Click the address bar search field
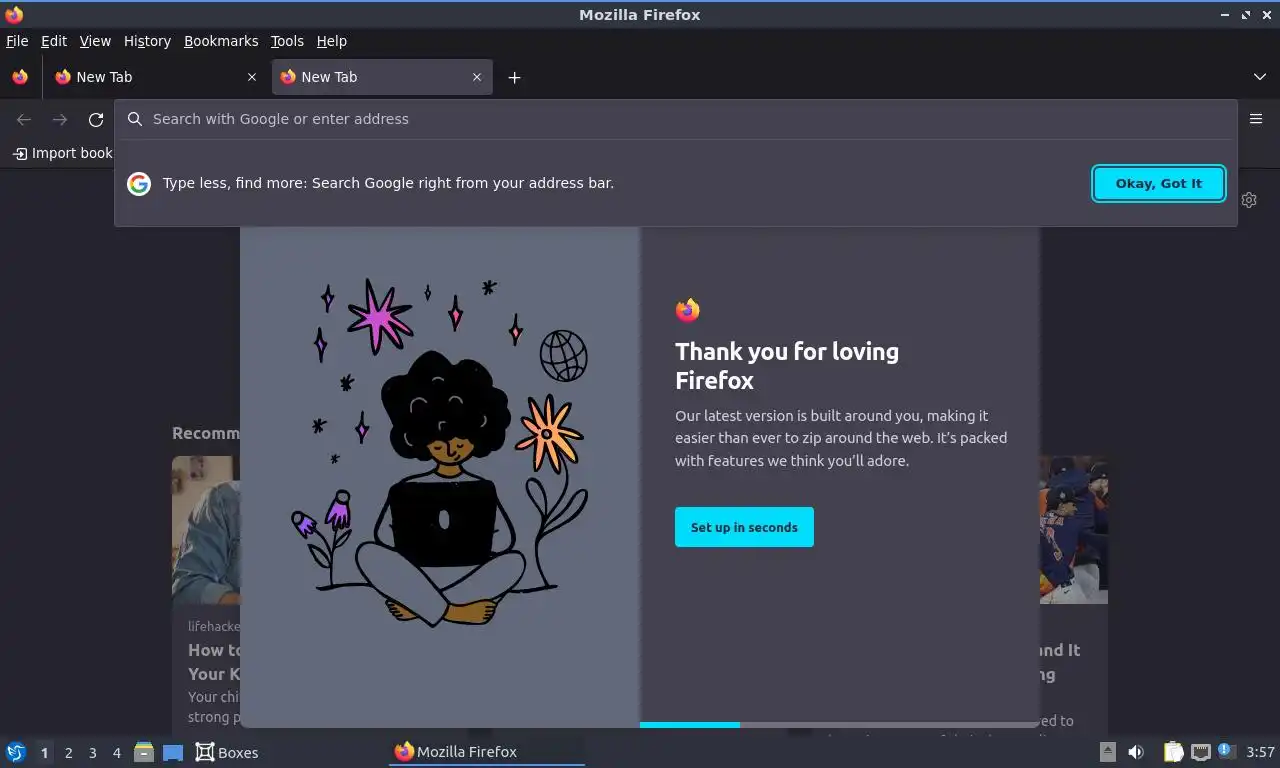 [676, 119]
